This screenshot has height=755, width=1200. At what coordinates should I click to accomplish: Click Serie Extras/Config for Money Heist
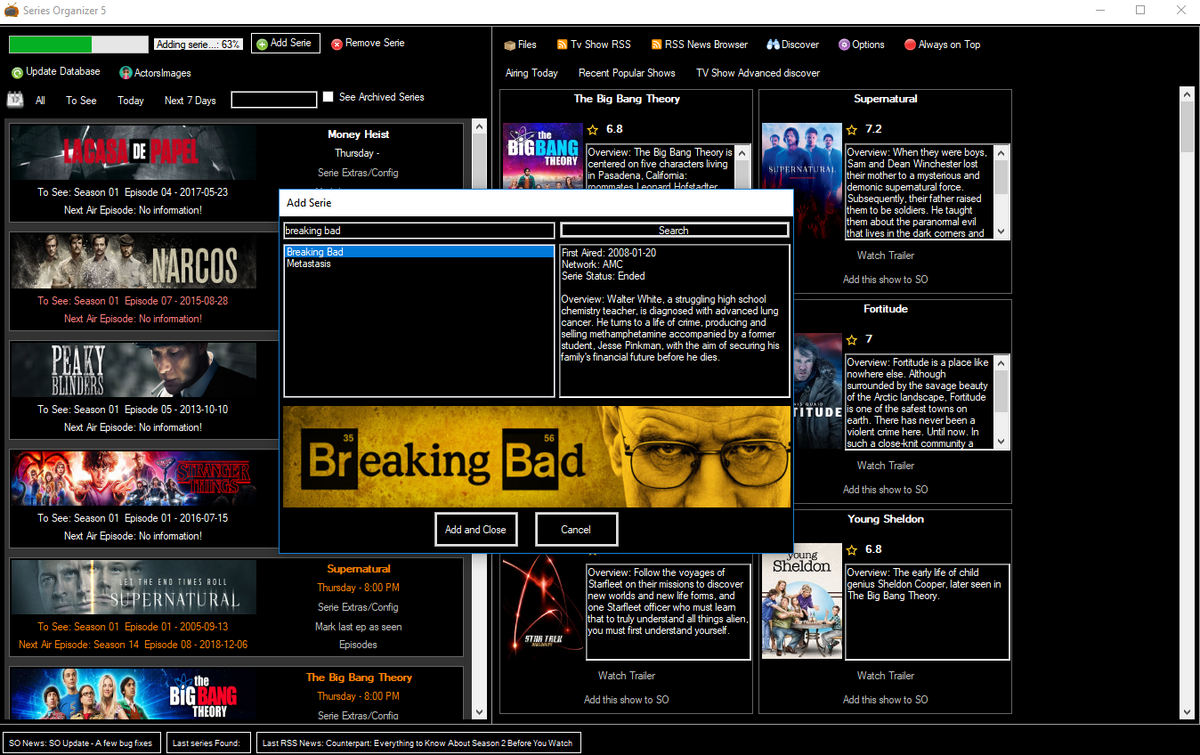[x=358, y=172]
